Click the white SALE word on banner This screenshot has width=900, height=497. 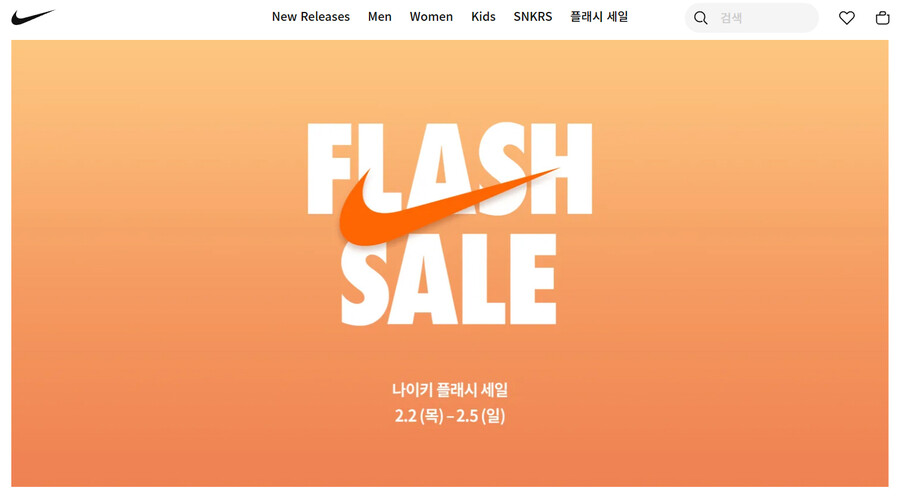pyautogui.click(x=448, y=279)
